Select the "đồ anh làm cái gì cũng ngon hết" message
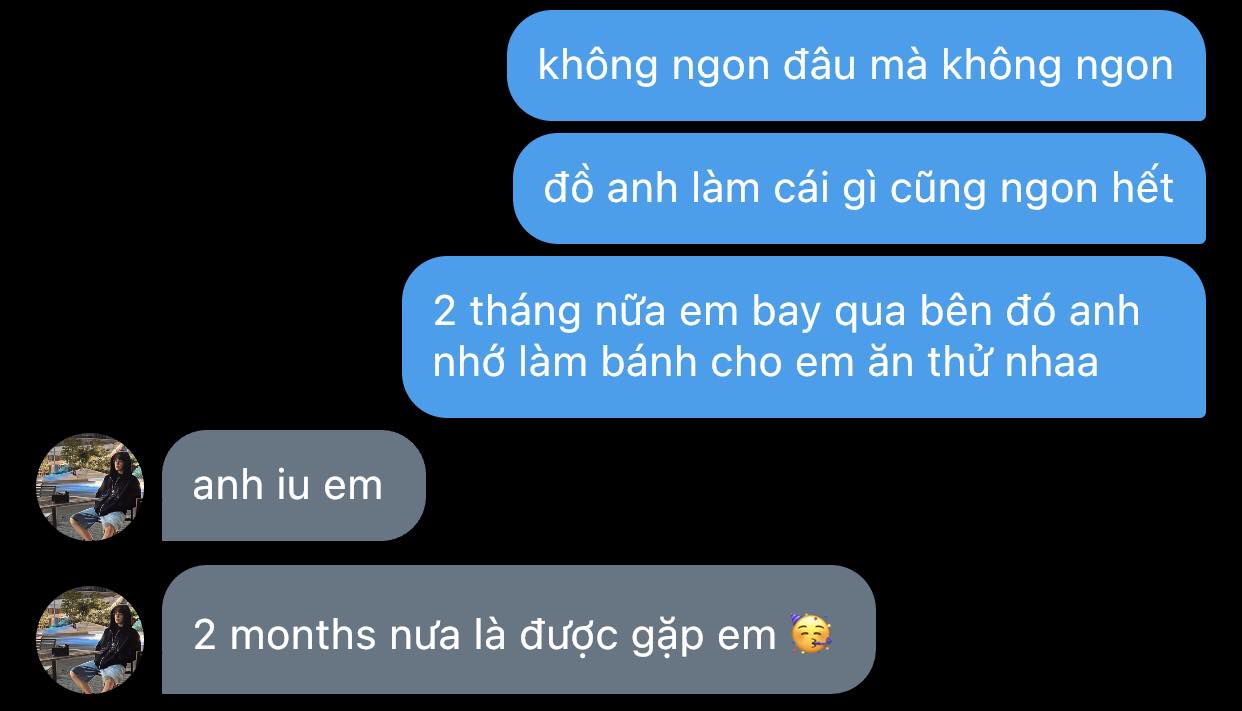Screen dimensions: 1242x711 click(859, 188)
